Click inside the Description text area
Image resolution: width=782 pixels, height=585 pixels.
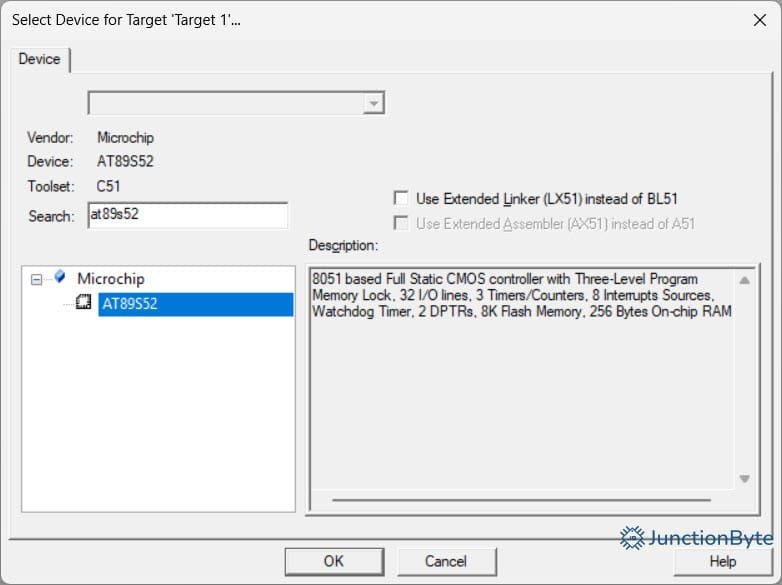[520, 400]
